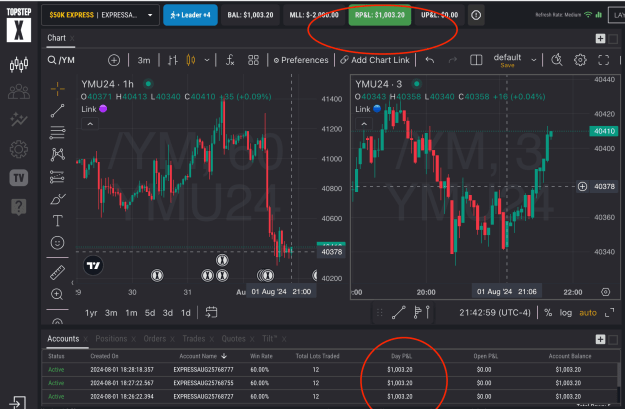Collapse the YMU24 1h legend chevron
This screenshot has height=409, width=625.
coord(90,124)
